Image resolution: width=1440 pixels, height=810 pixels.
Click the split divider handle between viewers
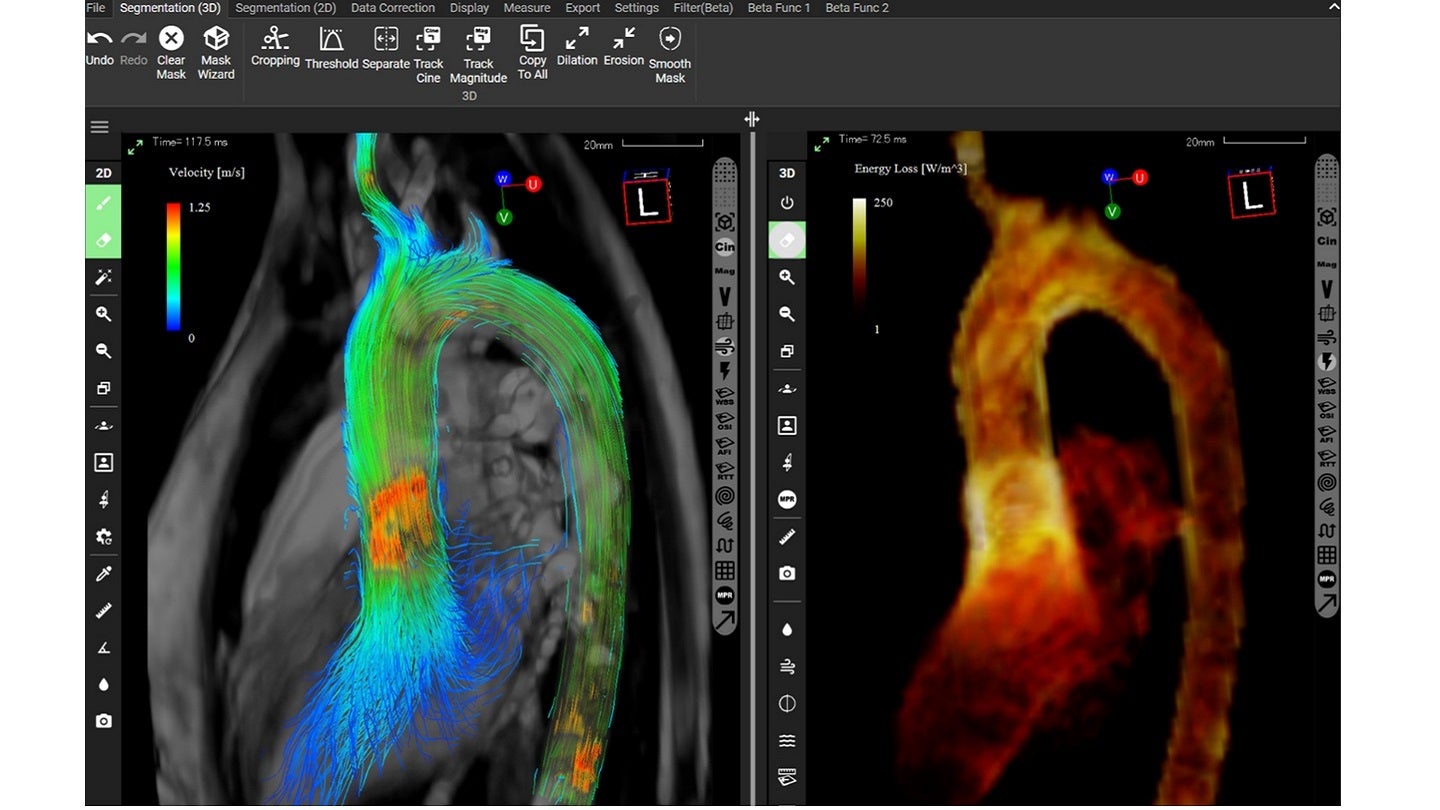point(752,119)
